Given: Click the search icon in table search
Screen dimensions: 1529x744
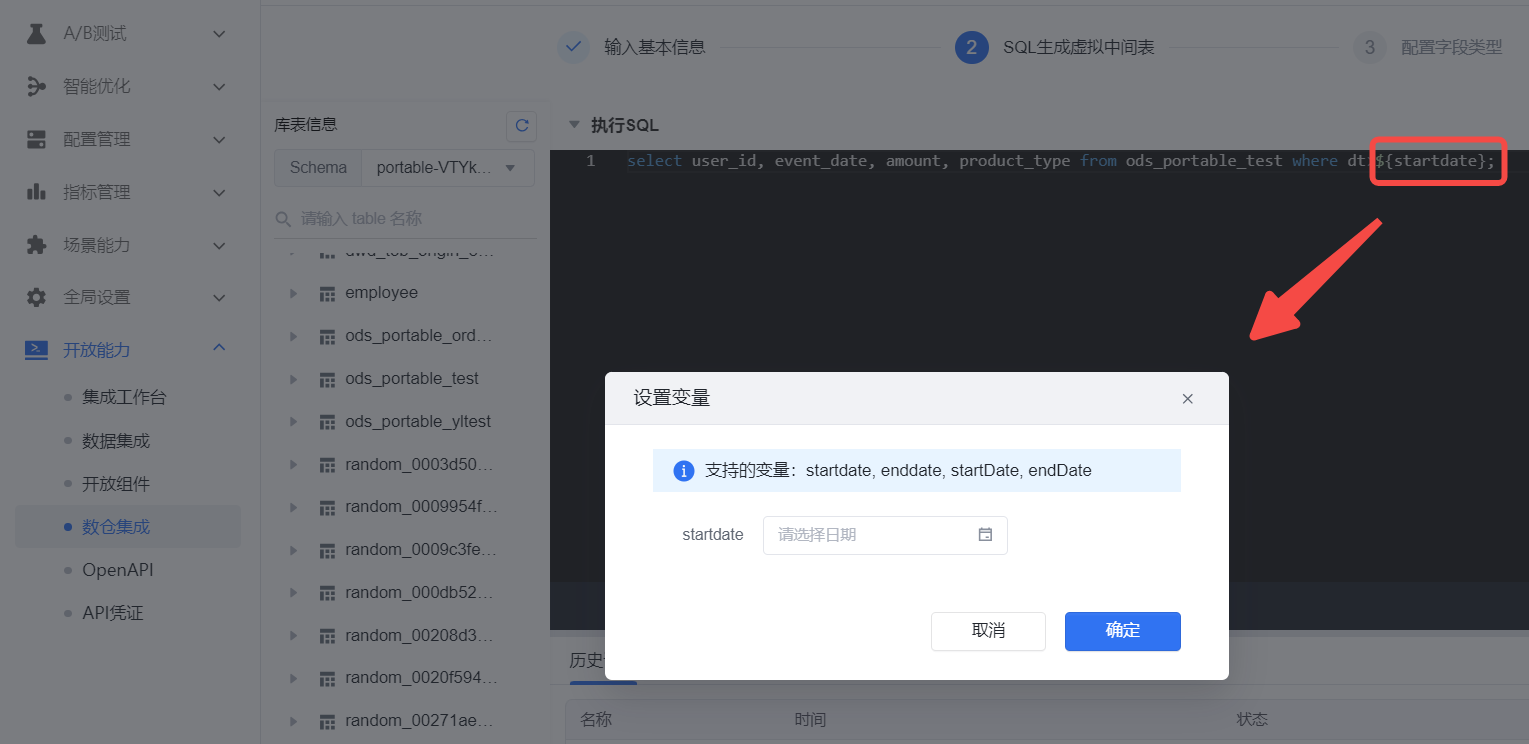Looking at the screenshot, I should (284, 218).
